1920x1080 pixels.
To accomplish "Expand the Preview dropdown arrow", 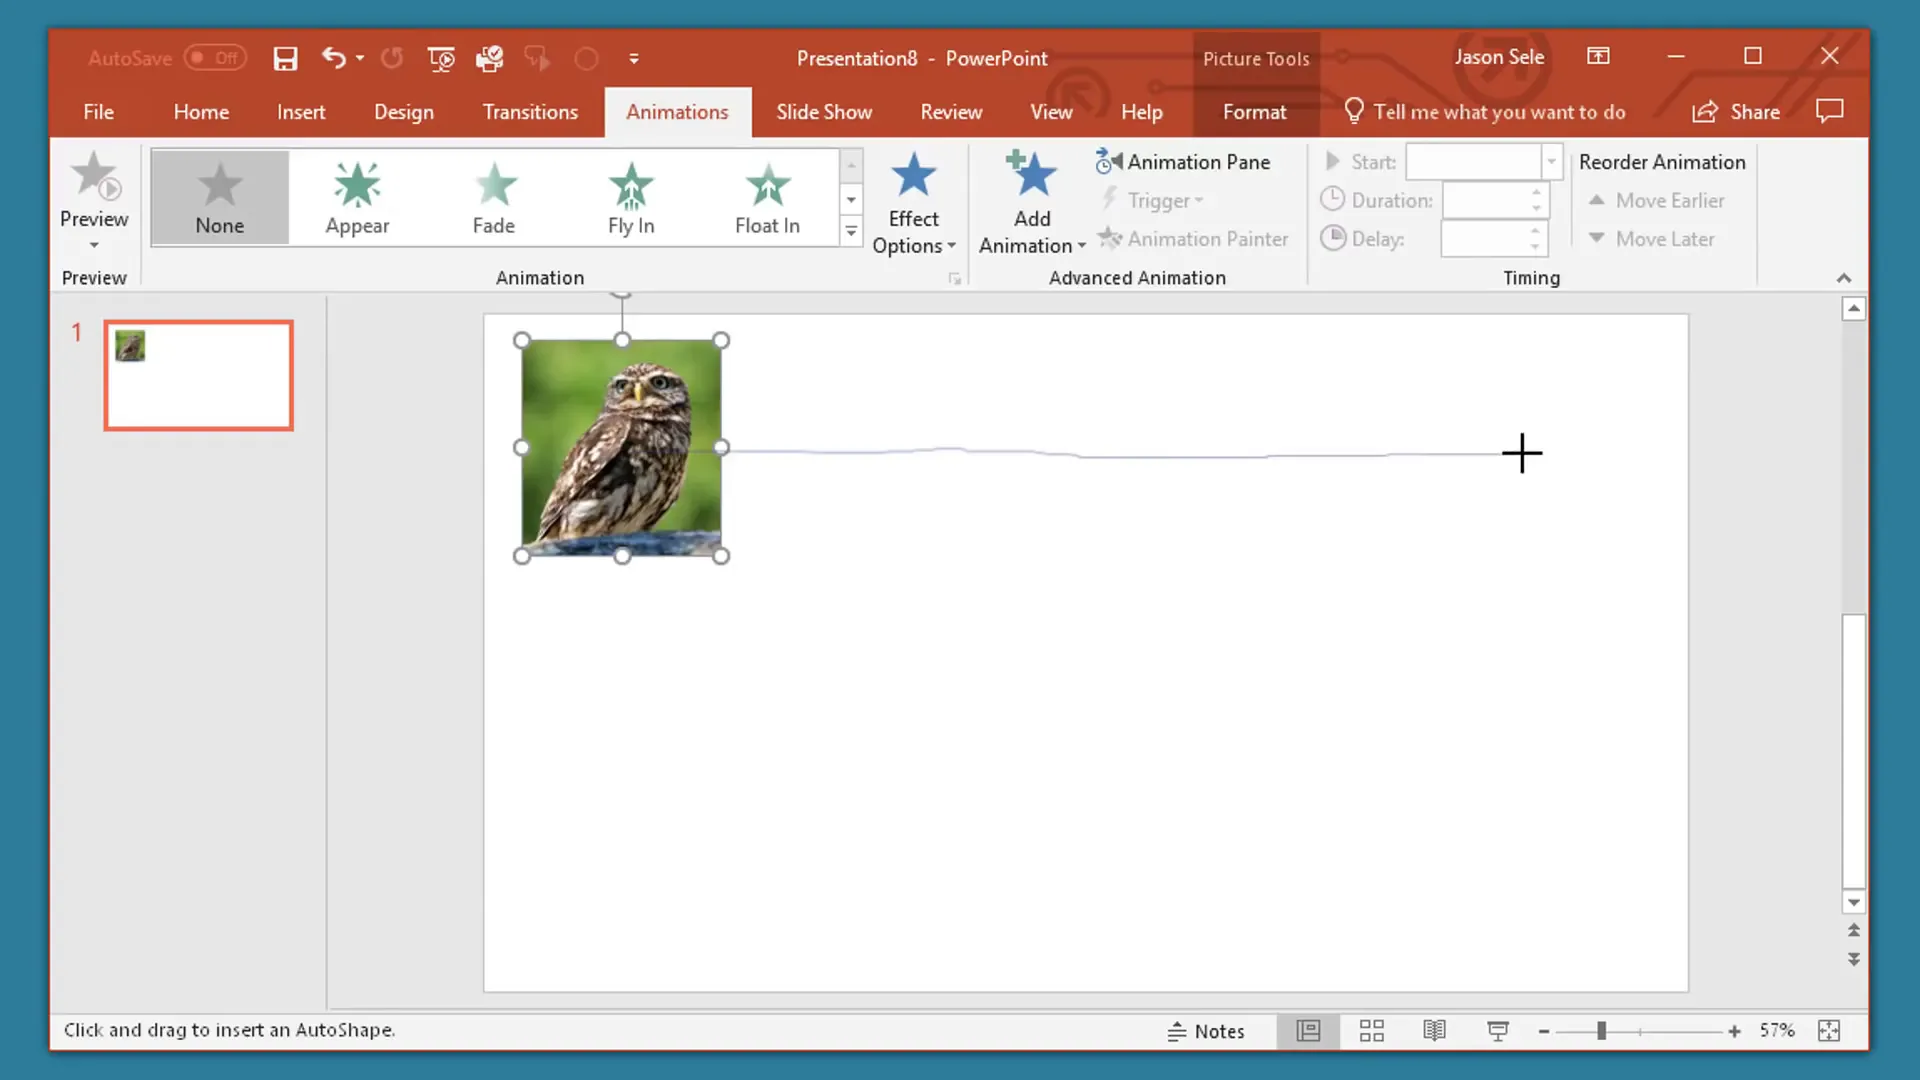I will (94, 246).
